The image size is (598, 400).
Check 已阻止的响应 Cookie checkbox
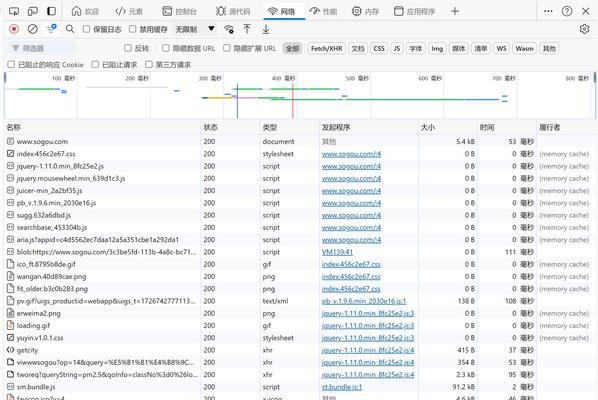[x=11, y=64]
